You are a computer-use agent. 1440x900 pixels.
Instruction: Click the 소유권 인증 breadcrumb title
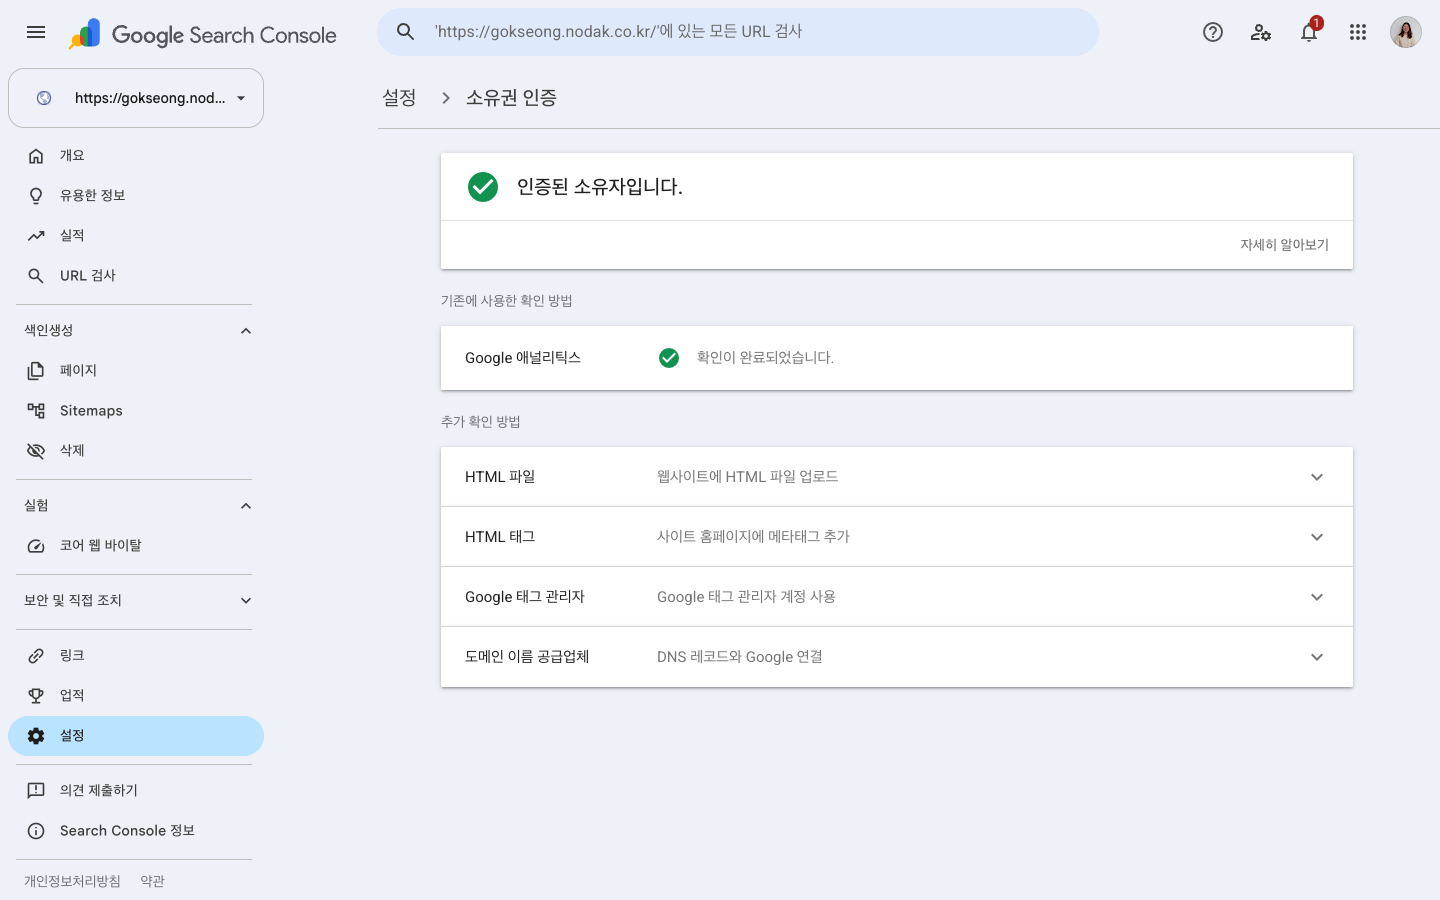(511, 98)
